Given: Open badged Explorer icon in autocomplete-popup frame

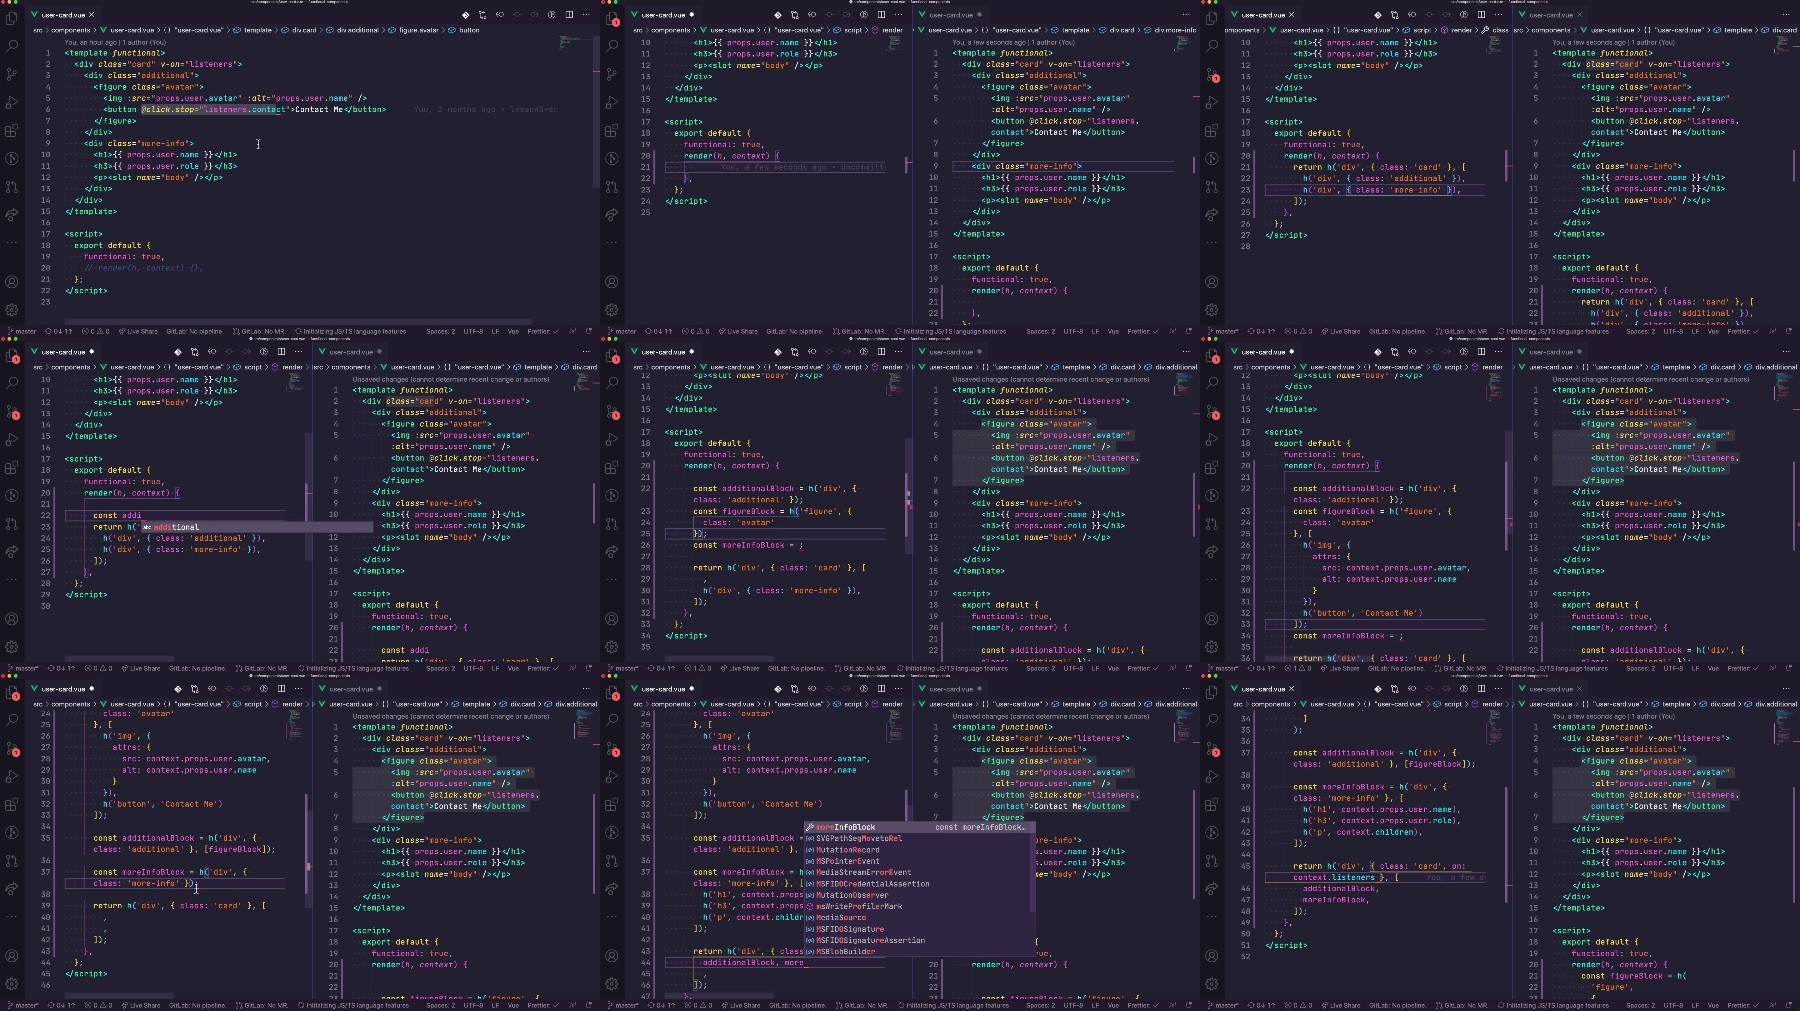Looking at the screenshot, I should coord(612,692).
